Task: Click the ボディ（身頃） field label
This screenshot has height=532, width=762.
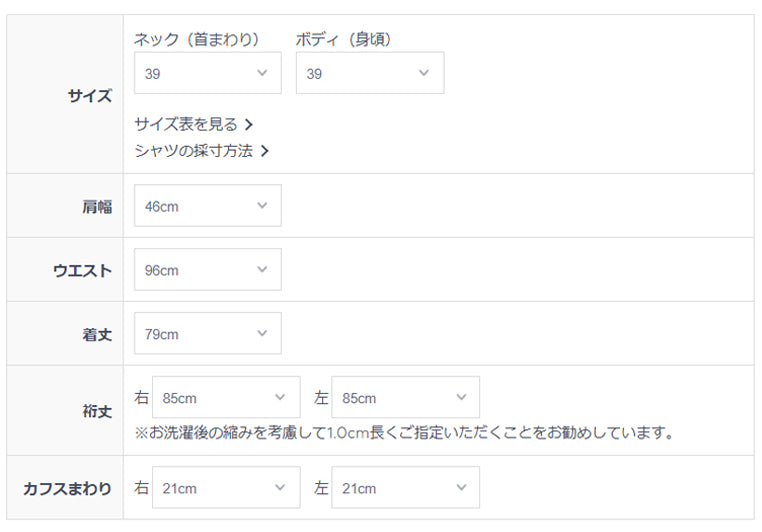Action: coord(344,40)
